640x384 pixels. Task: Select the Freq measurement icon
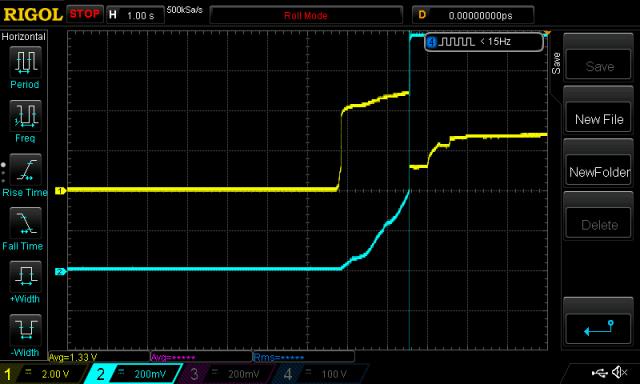25,115
